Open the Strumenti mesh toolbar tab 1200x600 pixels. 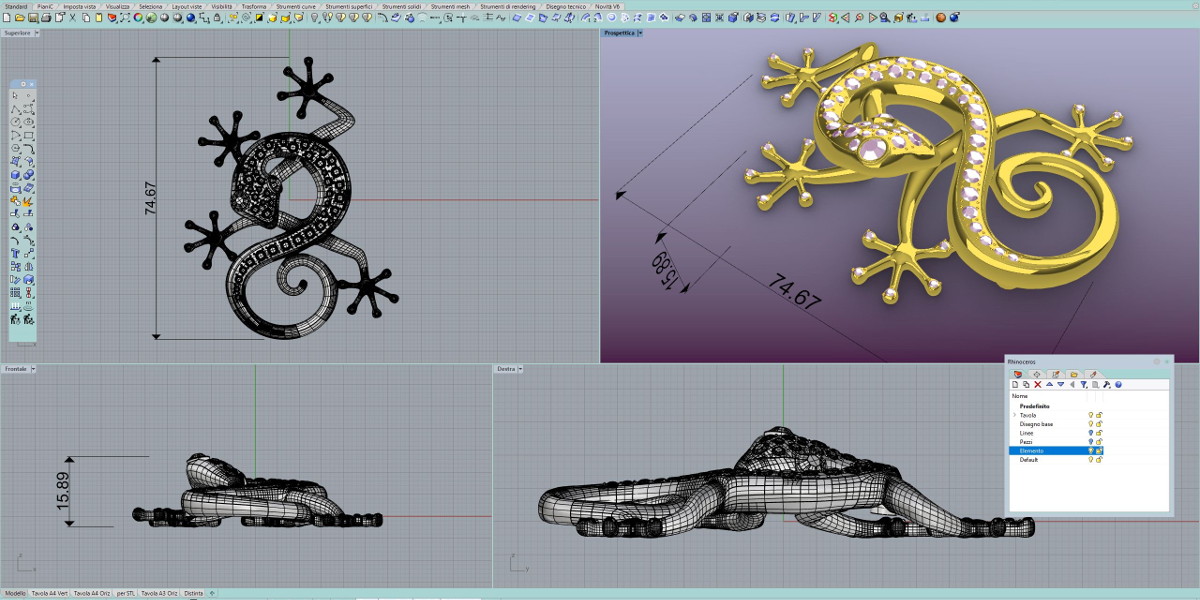coord(450,6)
